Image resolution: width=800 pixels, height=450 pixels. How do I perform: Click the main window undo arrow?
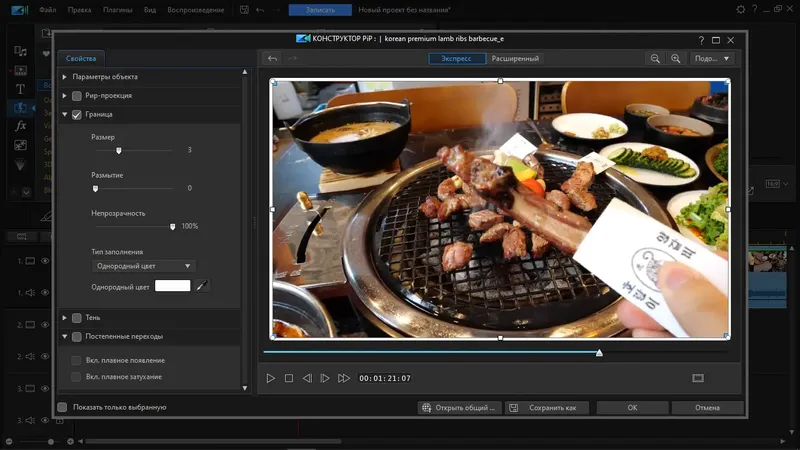pyautogui.click(x=260, y=10)
